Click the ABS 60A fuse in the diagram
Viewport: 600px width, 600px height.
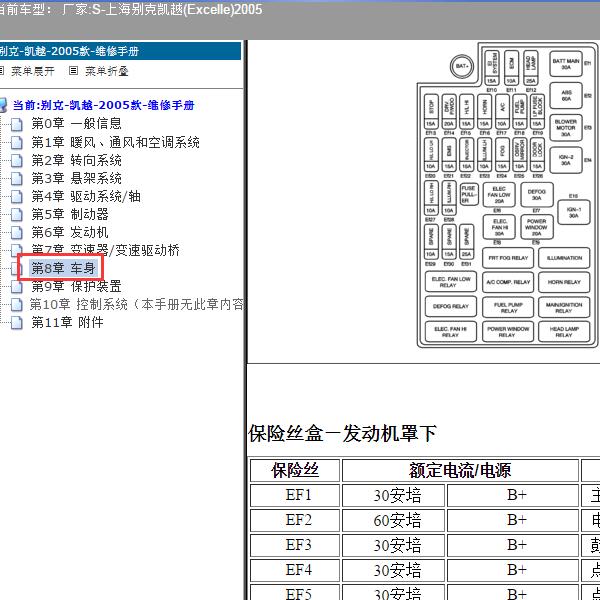566,96
